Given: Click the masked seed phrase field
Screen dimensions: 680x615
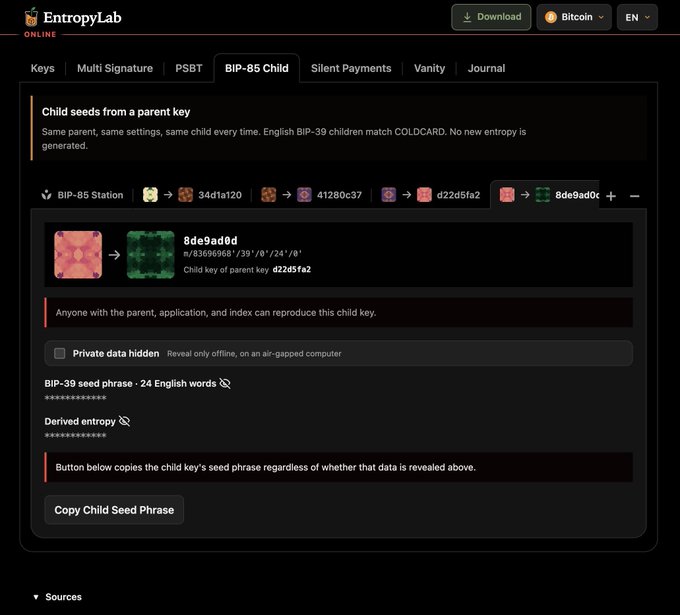Looking at the screenshot, I should pyautogui.click(x=75, y=398).
